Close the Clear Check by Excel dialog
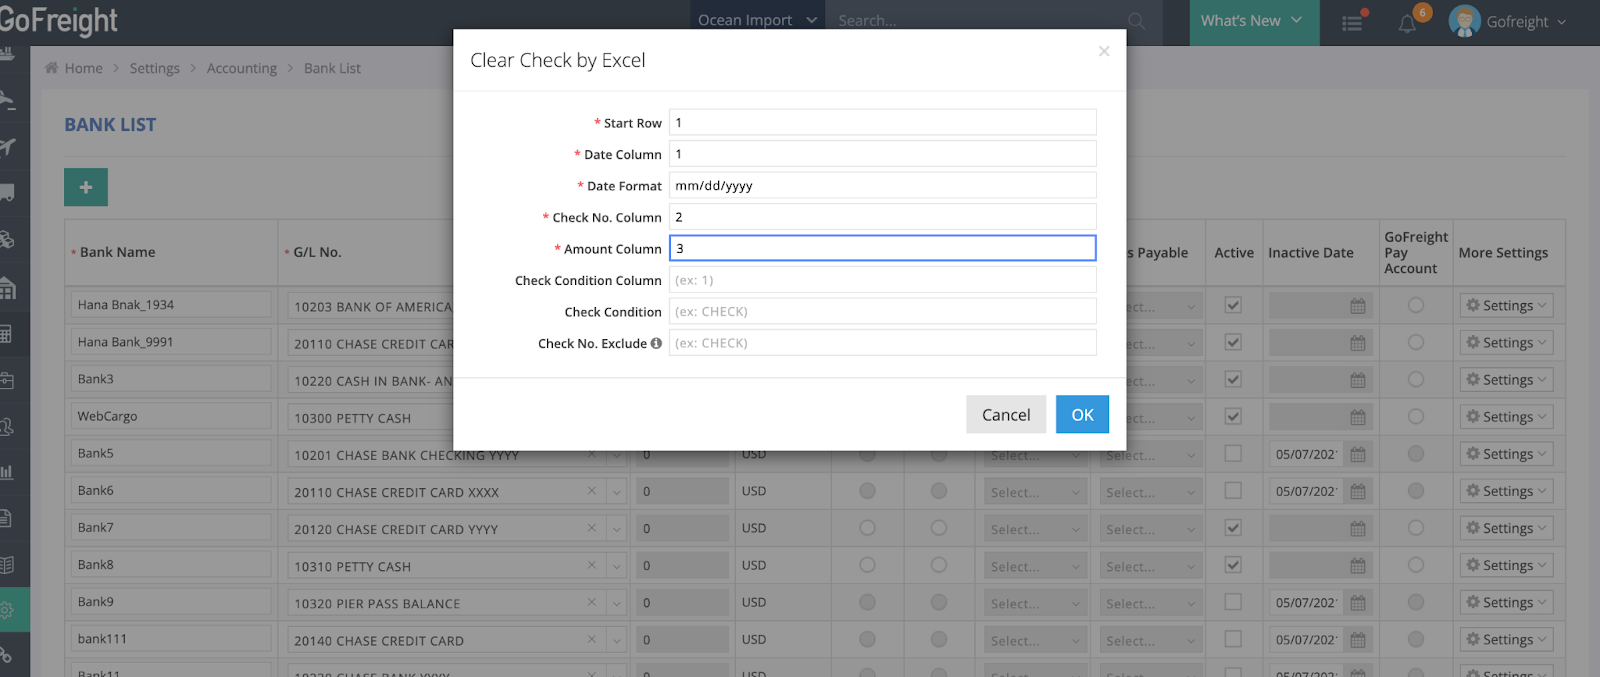The width and height of the screenshot is (1600, 677). pyautogui.click(x=1104, y=51)
